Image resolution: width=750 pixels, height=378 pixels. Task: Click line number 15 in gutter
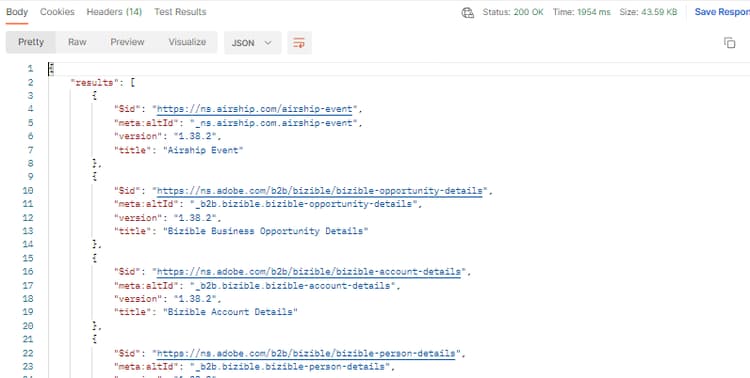pyautogui.click(x=28, y=258)
